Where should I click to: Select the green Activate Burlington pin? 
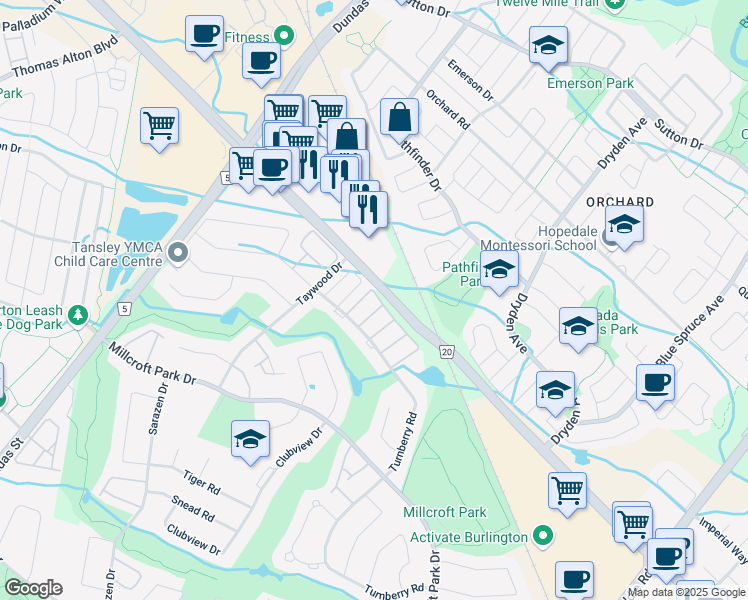click(x=542, y=536)
